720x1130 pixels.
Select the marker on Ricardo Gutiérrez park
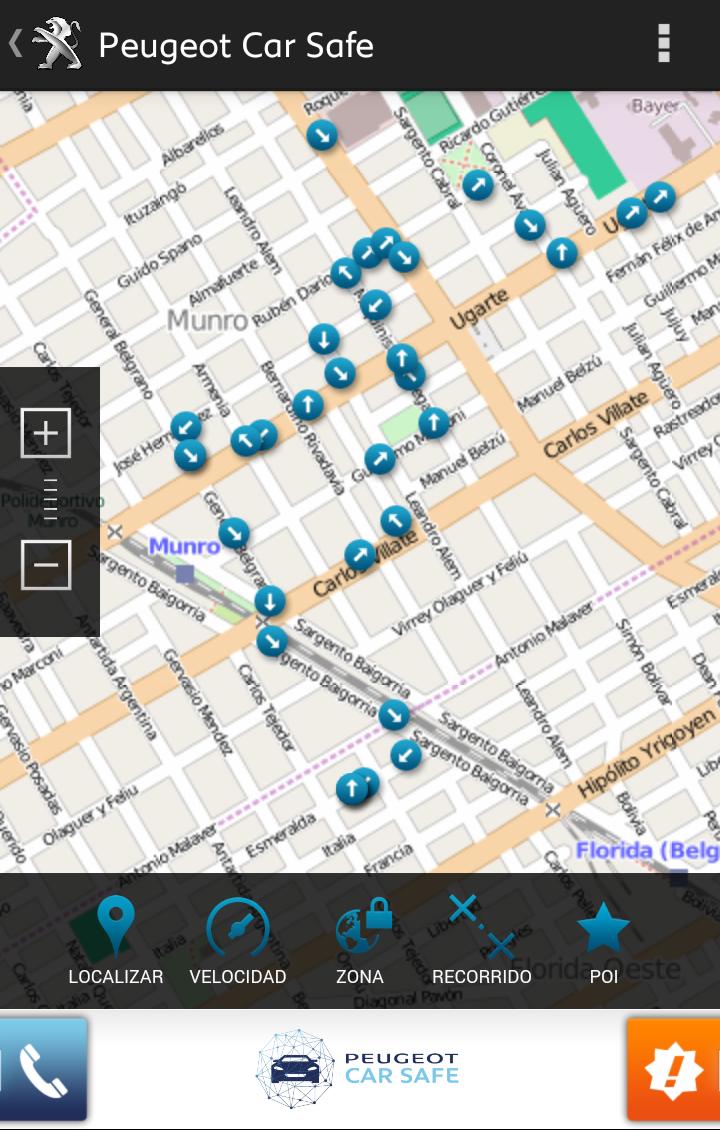[478, 185]
